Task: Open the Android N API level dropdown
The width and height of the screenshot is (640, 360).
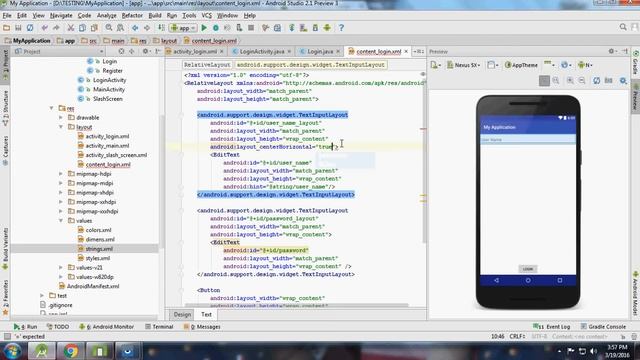Action: coord(585,65)
